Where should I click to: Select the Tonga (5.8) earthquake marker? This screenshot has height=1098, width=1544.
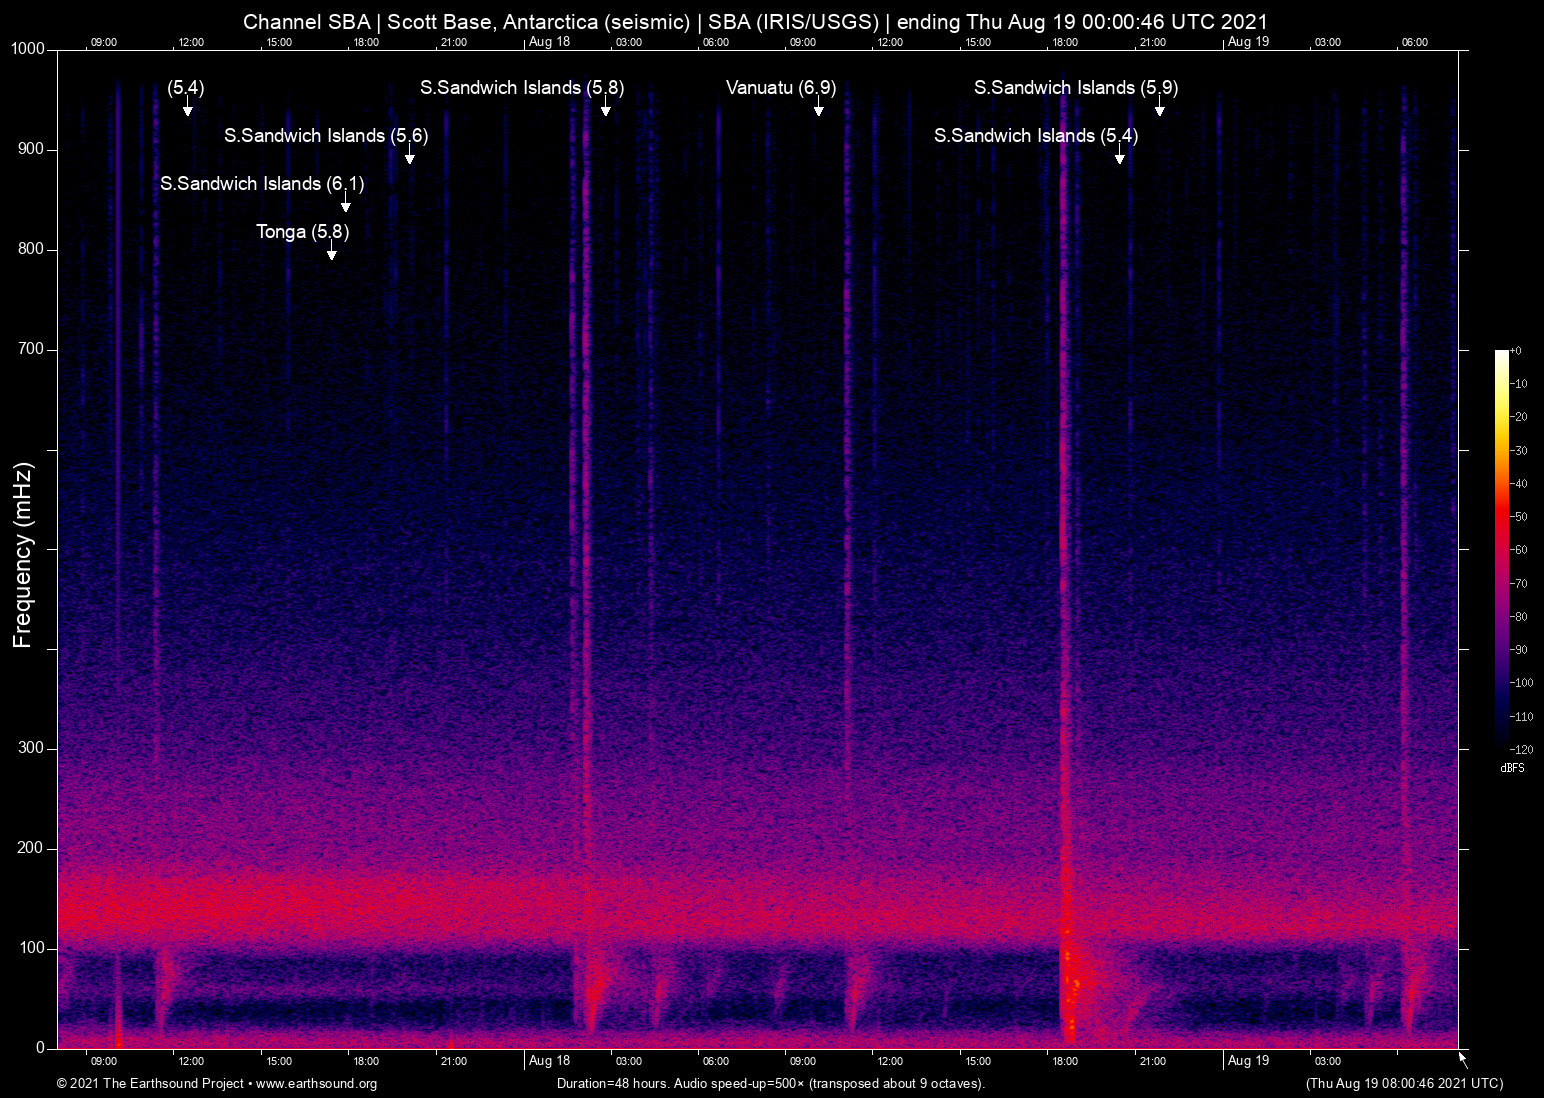pyautogui.click(x=331, y=254)
